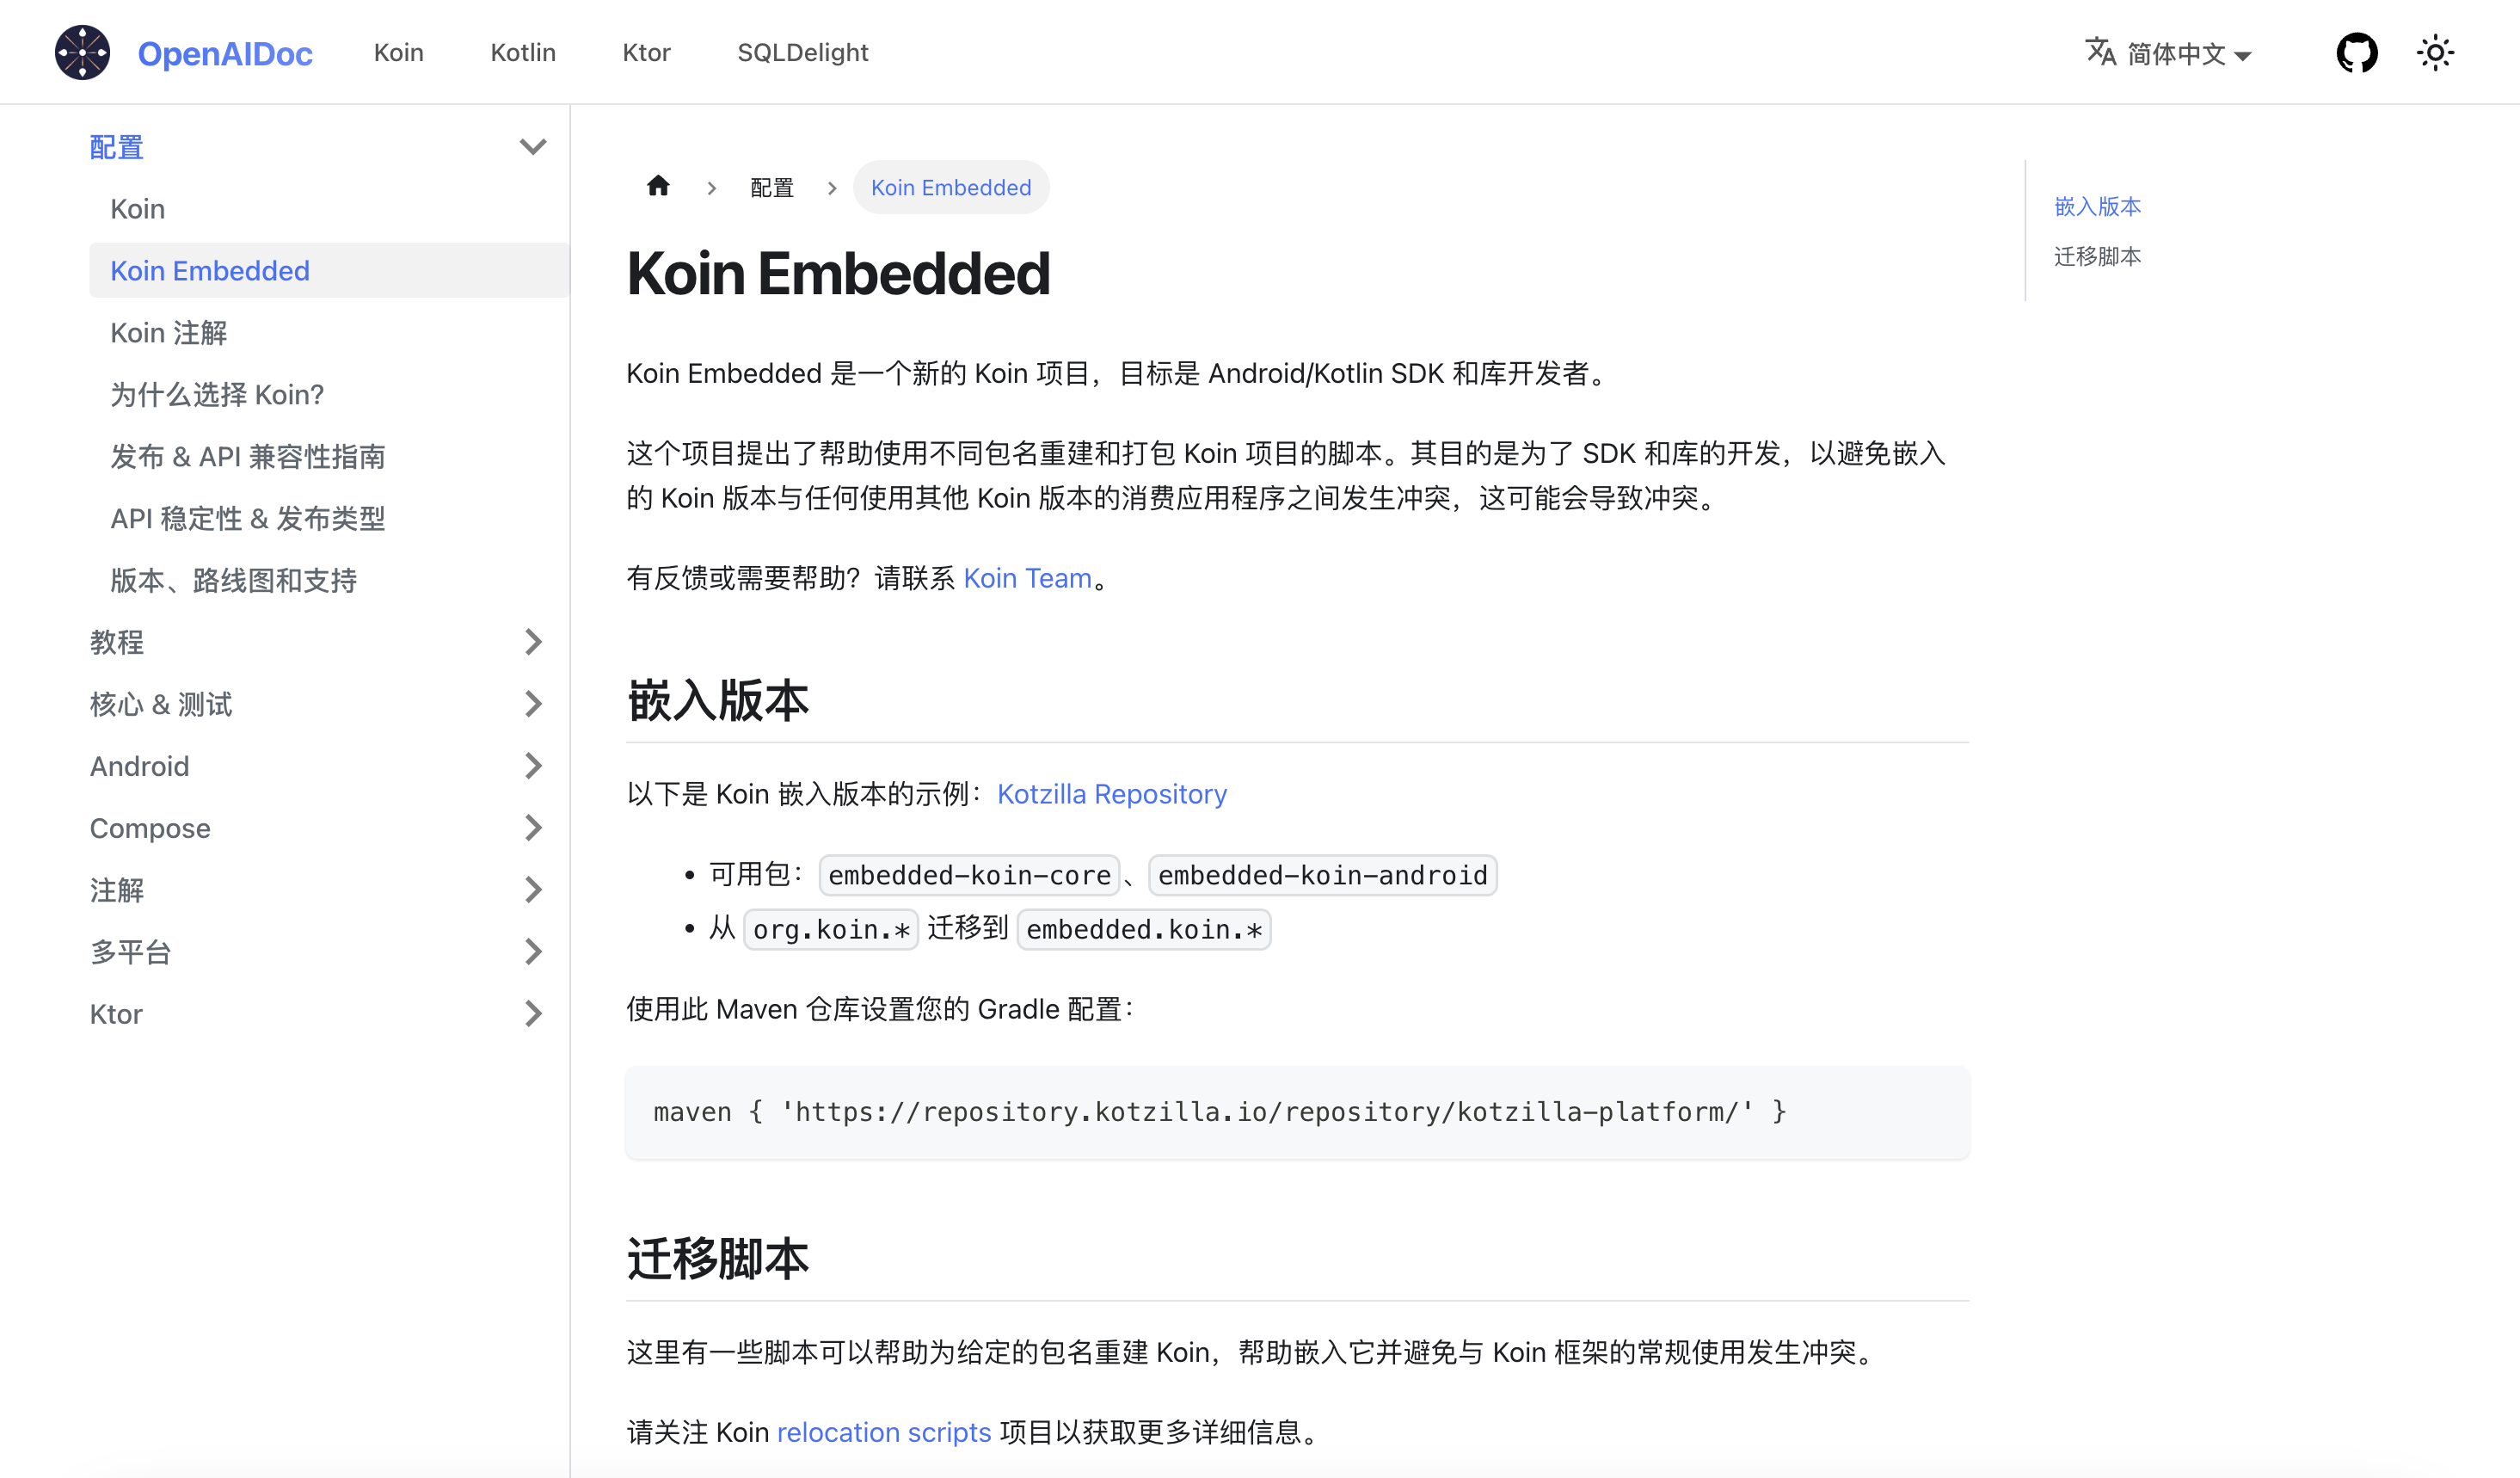
Task: Select Koin 注解 in the sidebar
Action: tap(169, 333)
